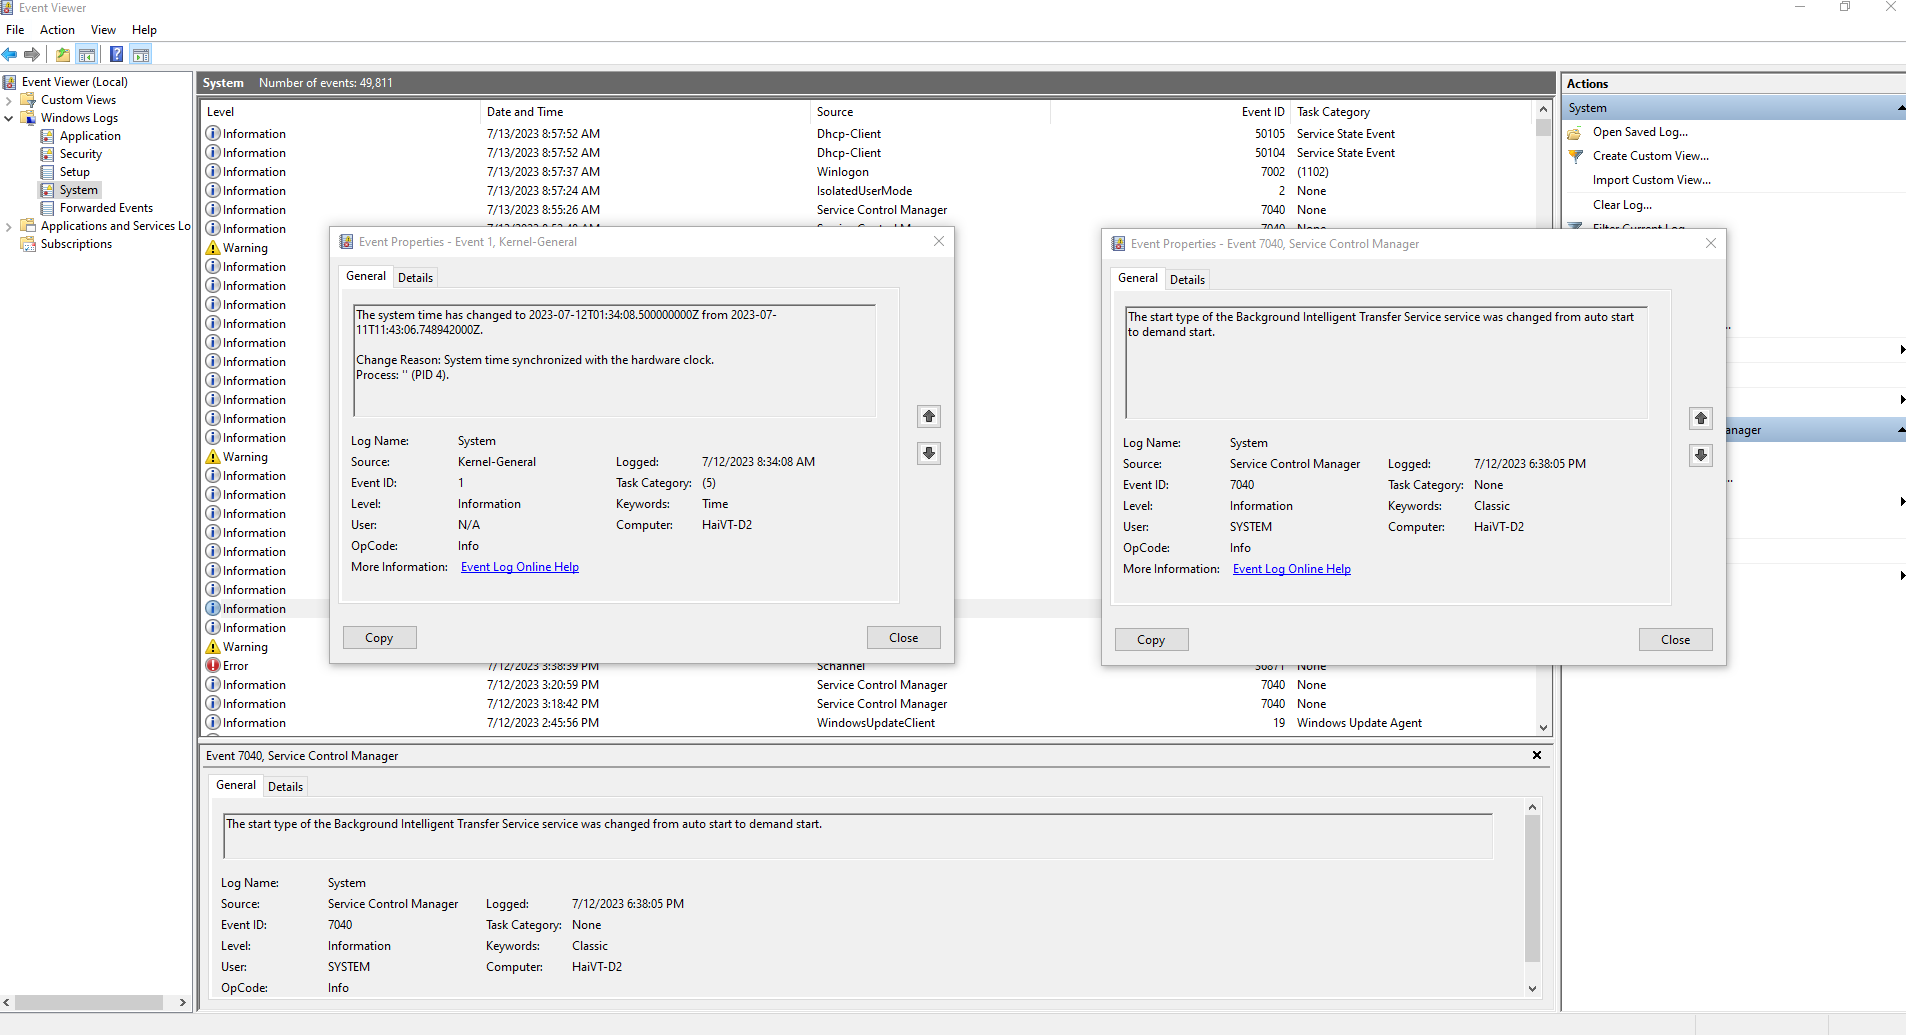Open Event Log Online Help in Service Control Manager dialog
The height and width of the screenshot is (1035, 1906).
tap(1291, 569)
